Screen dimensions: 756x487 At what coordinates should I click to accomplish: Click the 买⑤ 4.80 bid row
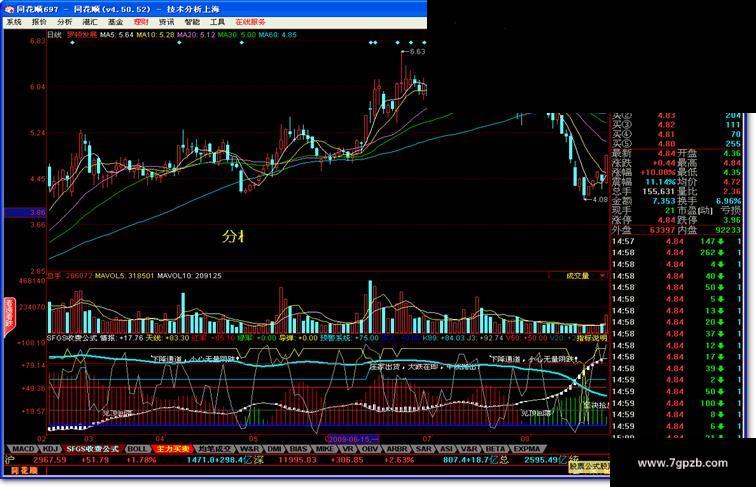(x=676, y=144)
